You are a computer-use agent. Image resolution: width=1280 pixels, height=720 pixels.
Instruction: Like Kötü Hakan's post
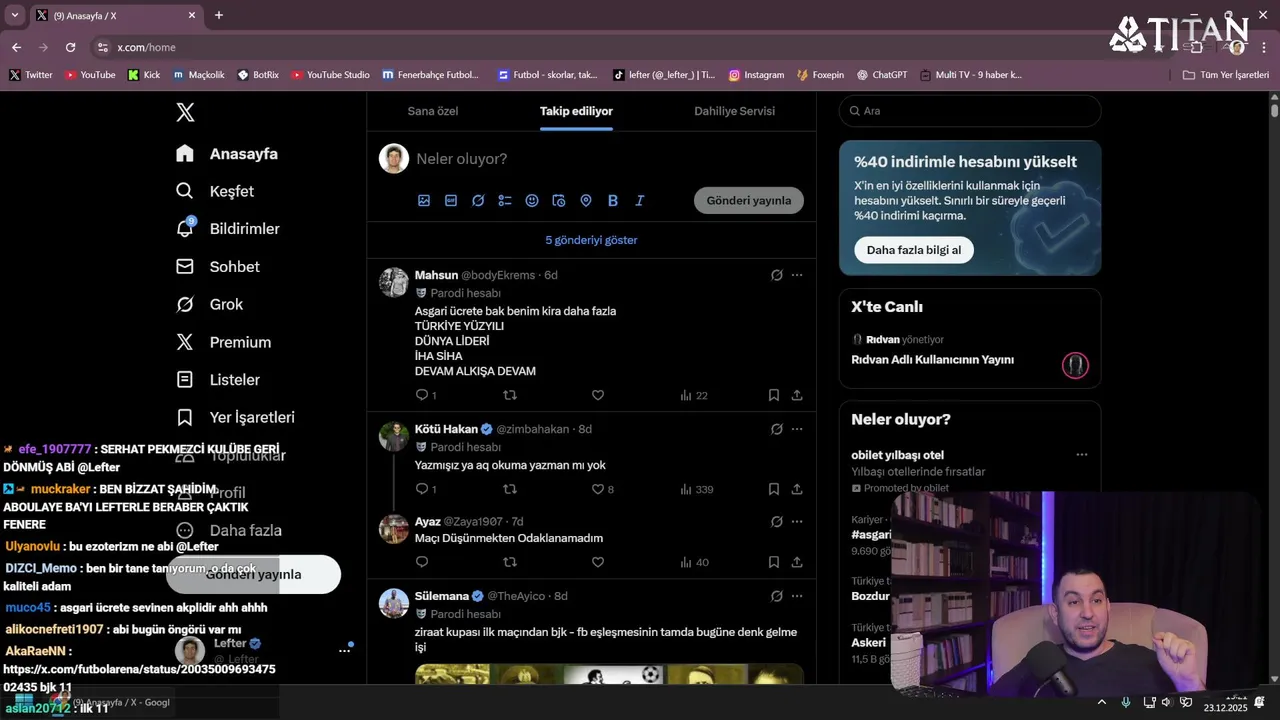(598, 489)
